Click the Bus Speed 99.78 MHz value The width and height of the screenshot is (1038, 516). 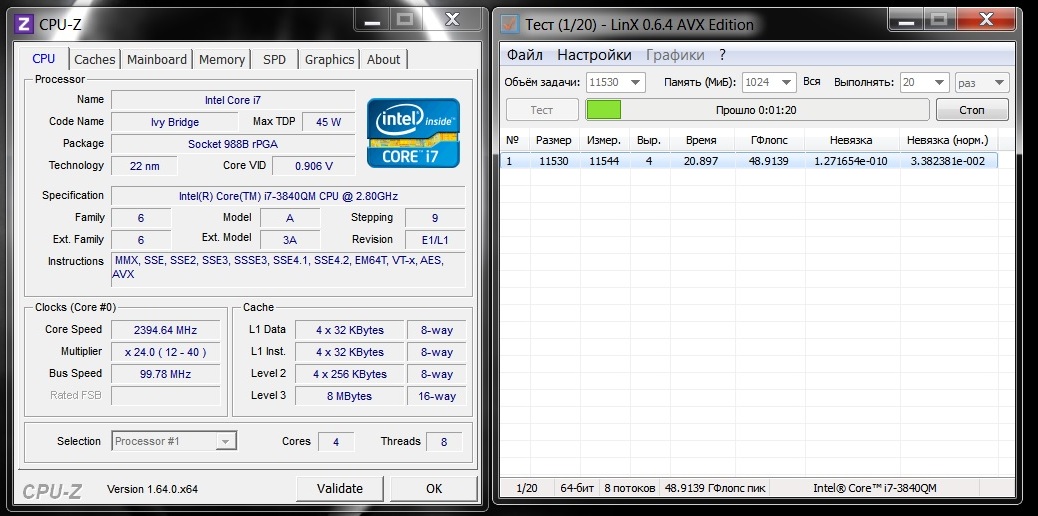coord(165,374)
